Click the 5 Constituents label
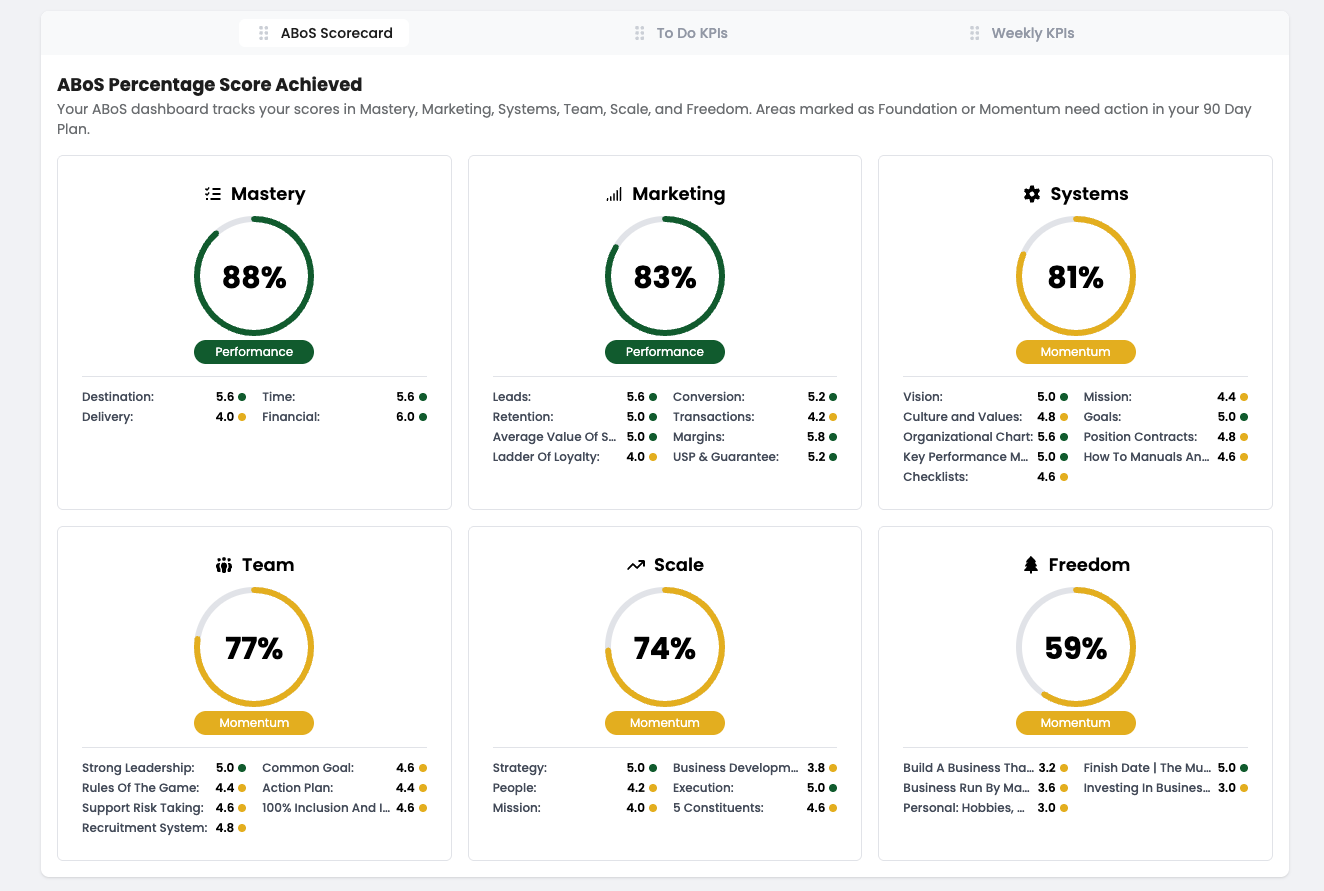The width and height of the screenshot is (1324, 891). pos(718,808)
